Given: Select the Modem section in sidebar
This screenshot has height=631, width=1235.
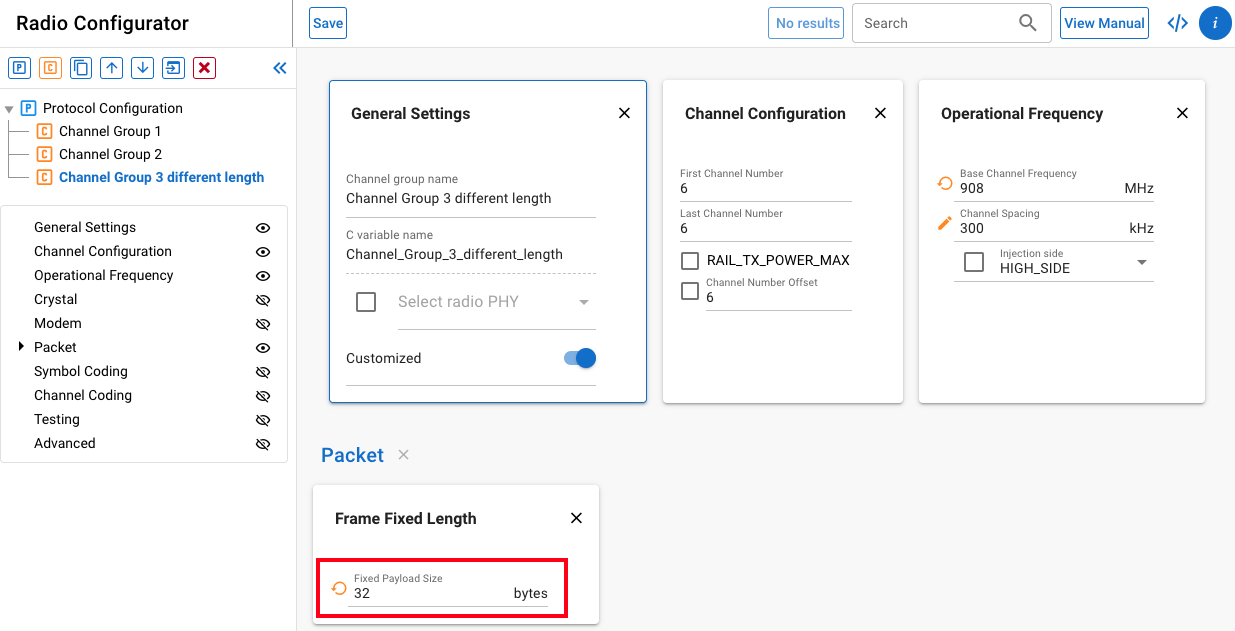Looking at the screenshot, I should (x=58, y=323).
